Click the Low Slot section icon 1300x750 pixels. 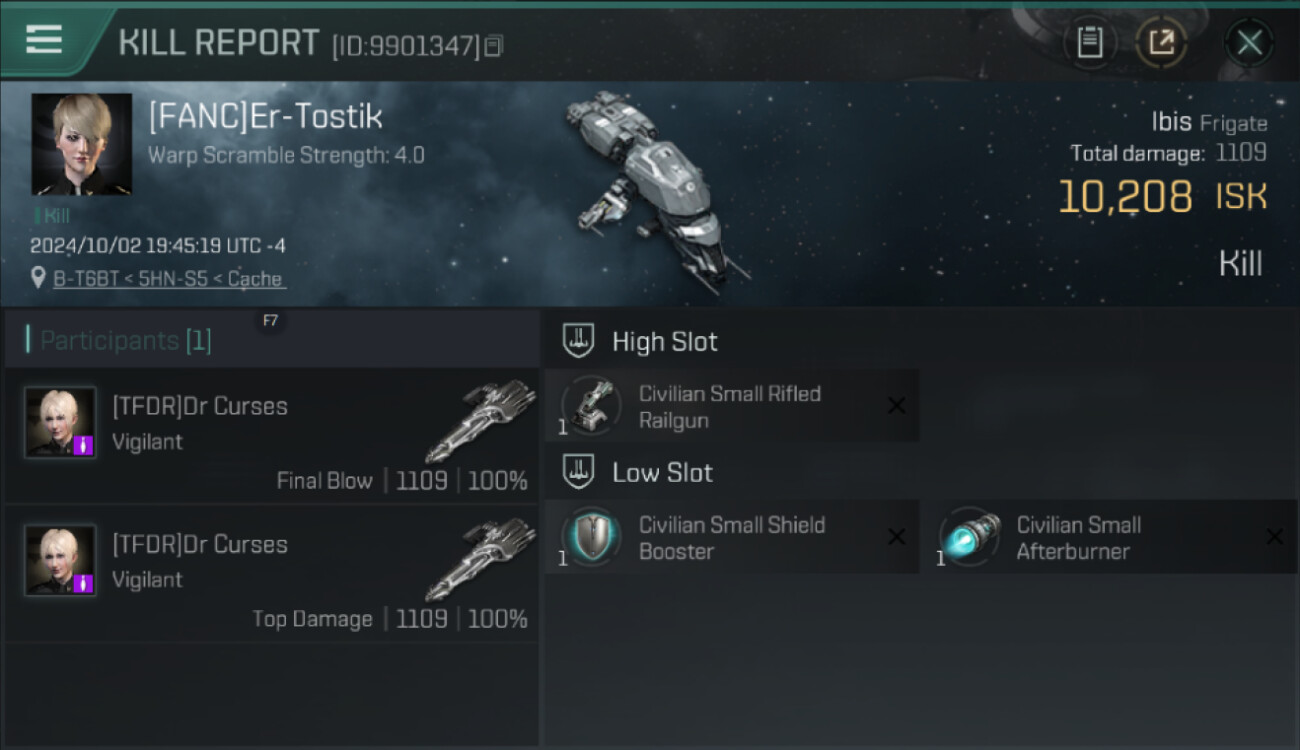click(578, 472)
